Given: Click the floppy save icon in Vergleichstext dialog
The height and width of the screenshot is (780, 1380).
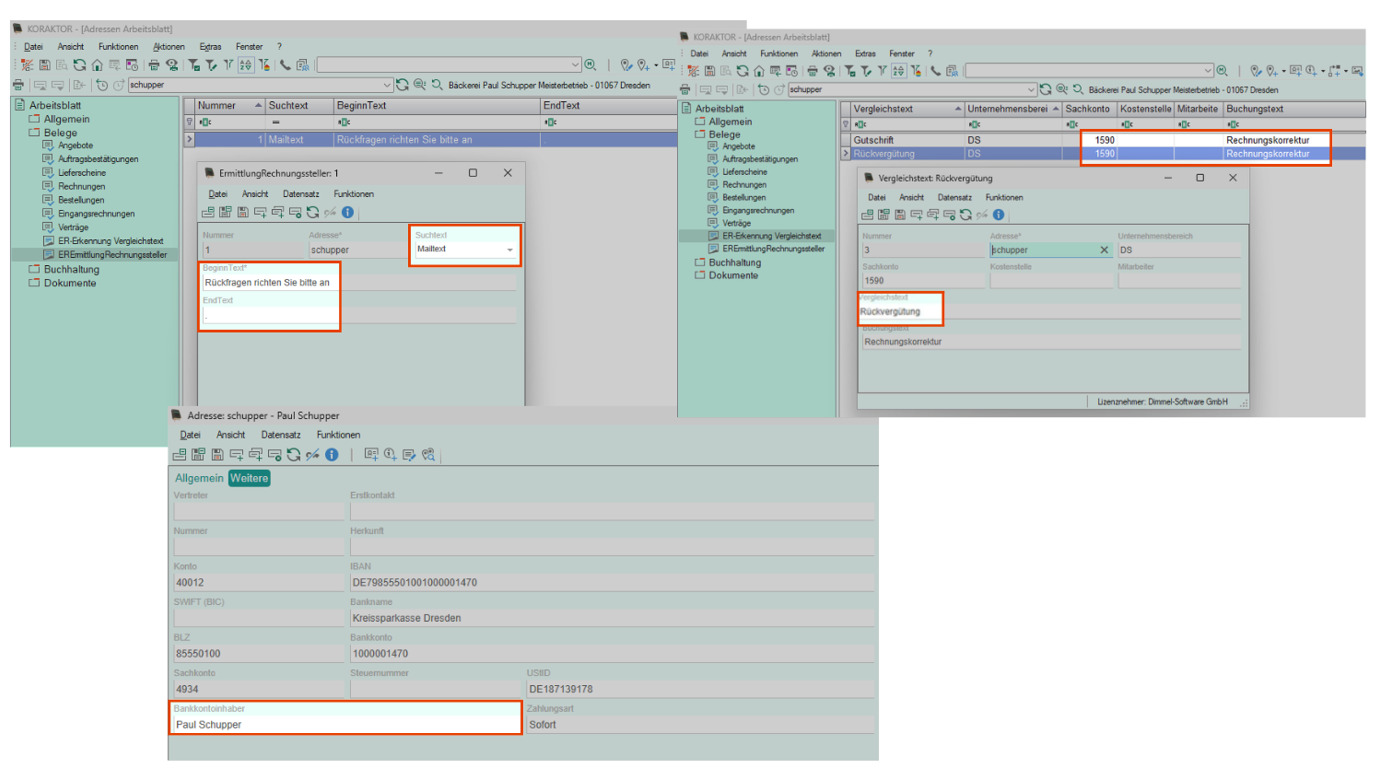Looking at the screenshot, I should (901, 215).
